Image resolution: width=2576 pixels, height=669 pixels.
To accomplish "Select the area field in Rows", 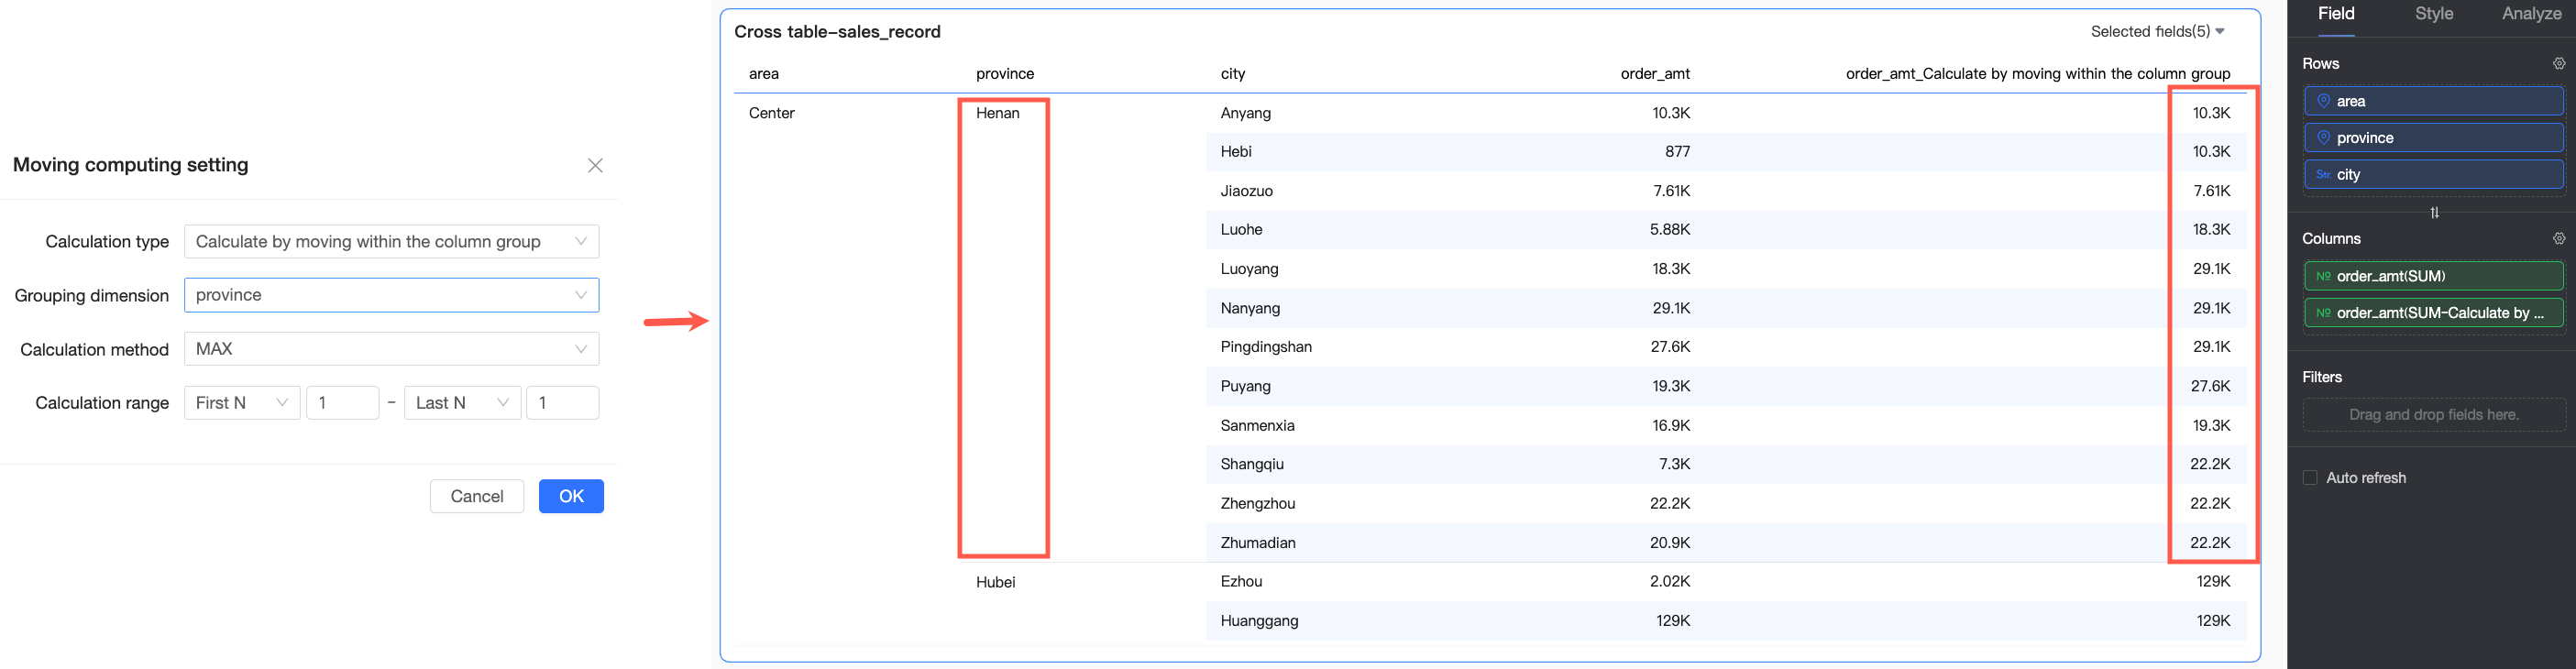I will click(x=2433, y=101).
